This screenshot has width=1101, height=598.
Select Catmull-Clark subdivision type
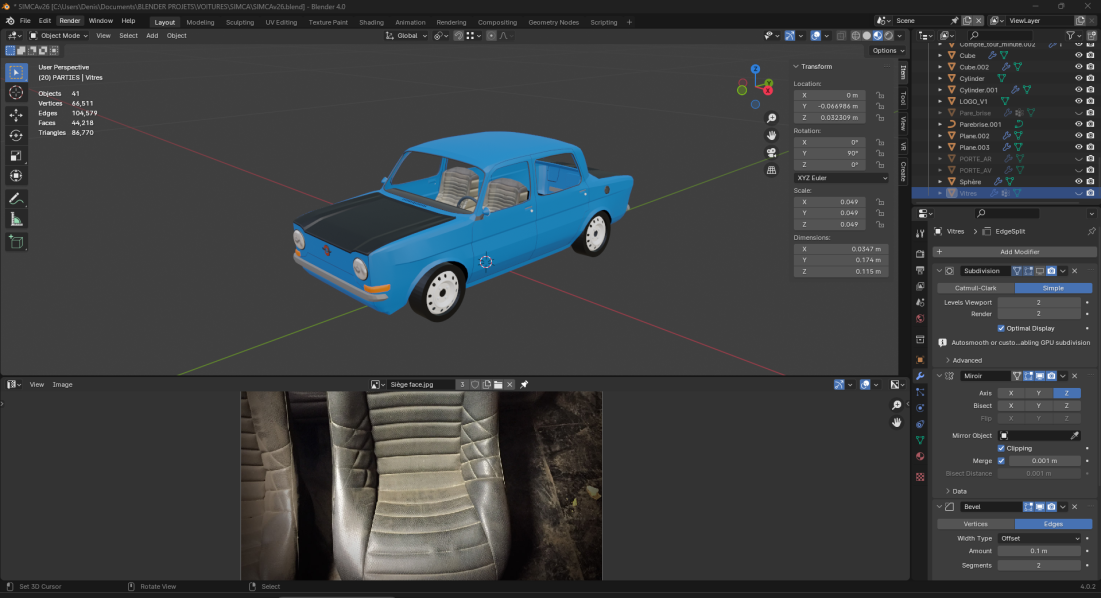pyautogui.click(x=975, y=288)
